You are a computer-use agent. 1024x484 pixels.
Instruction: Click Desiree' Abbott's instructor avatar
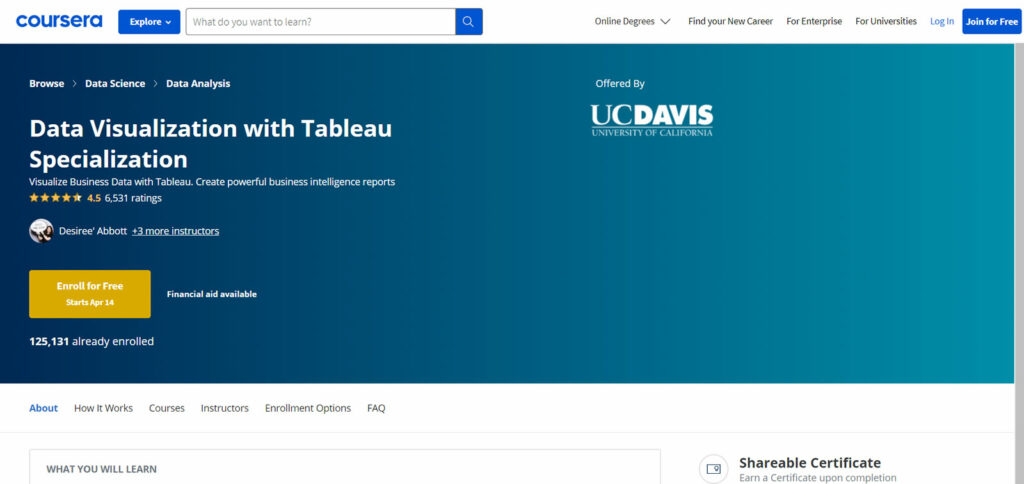click(x=41, y=231)
